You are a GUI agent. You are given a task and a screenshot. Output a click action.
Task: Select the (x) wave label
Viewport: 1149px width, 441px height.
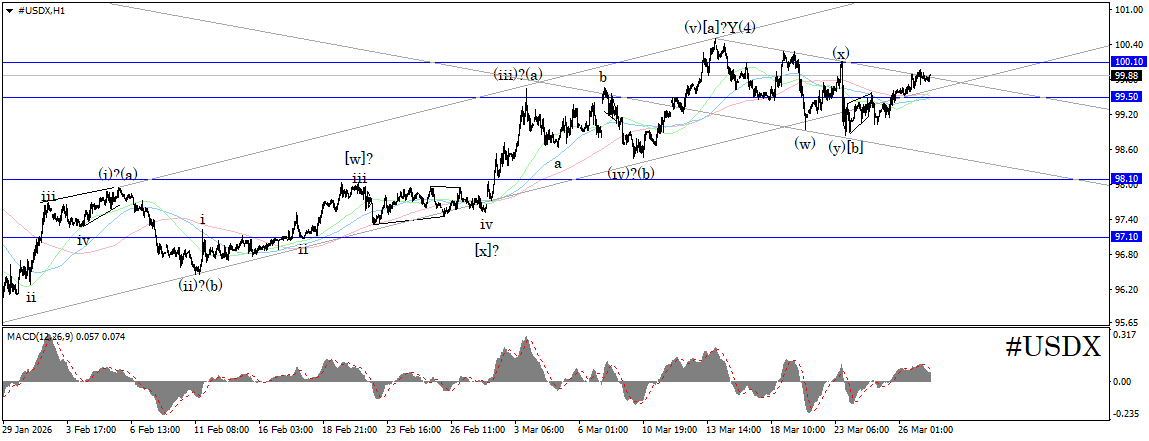[x=840, y=53]
